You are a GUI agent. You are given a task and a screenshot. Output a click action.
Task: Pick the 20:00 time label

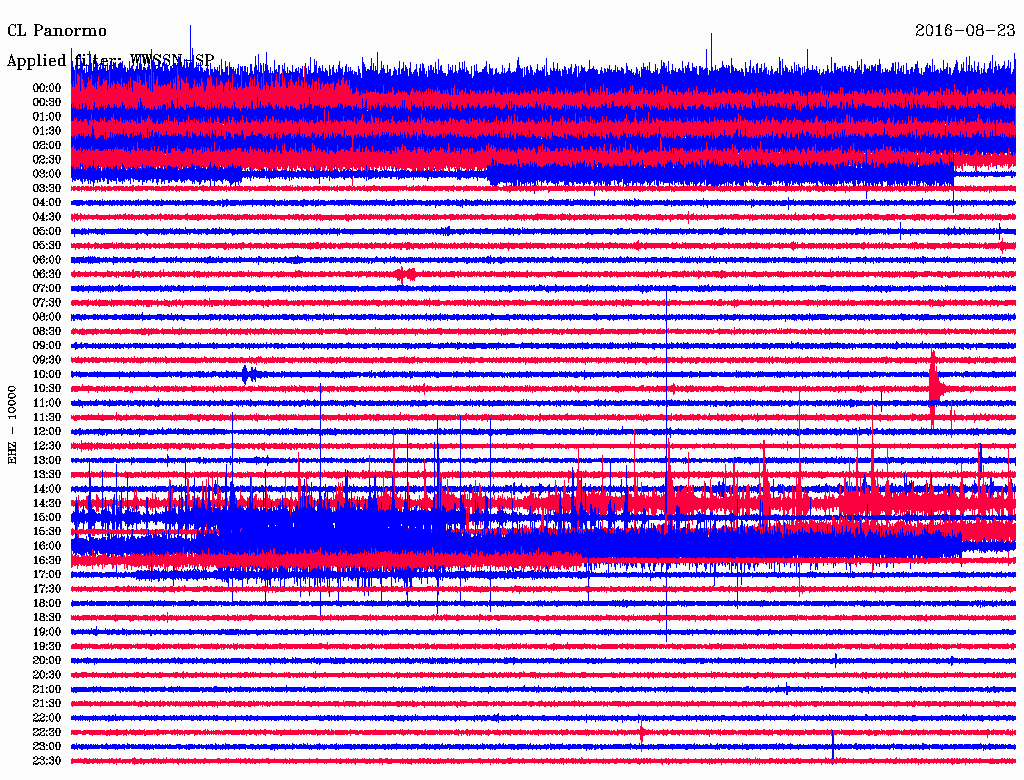pos(46,661)
